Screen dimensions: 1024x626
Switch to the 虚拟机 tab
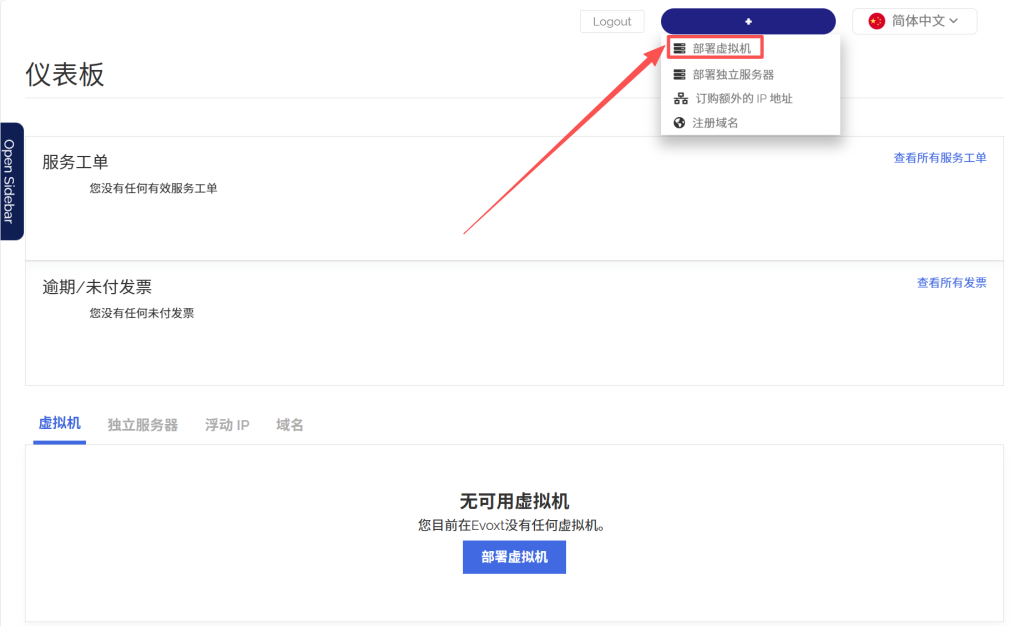tap(59, 424)
